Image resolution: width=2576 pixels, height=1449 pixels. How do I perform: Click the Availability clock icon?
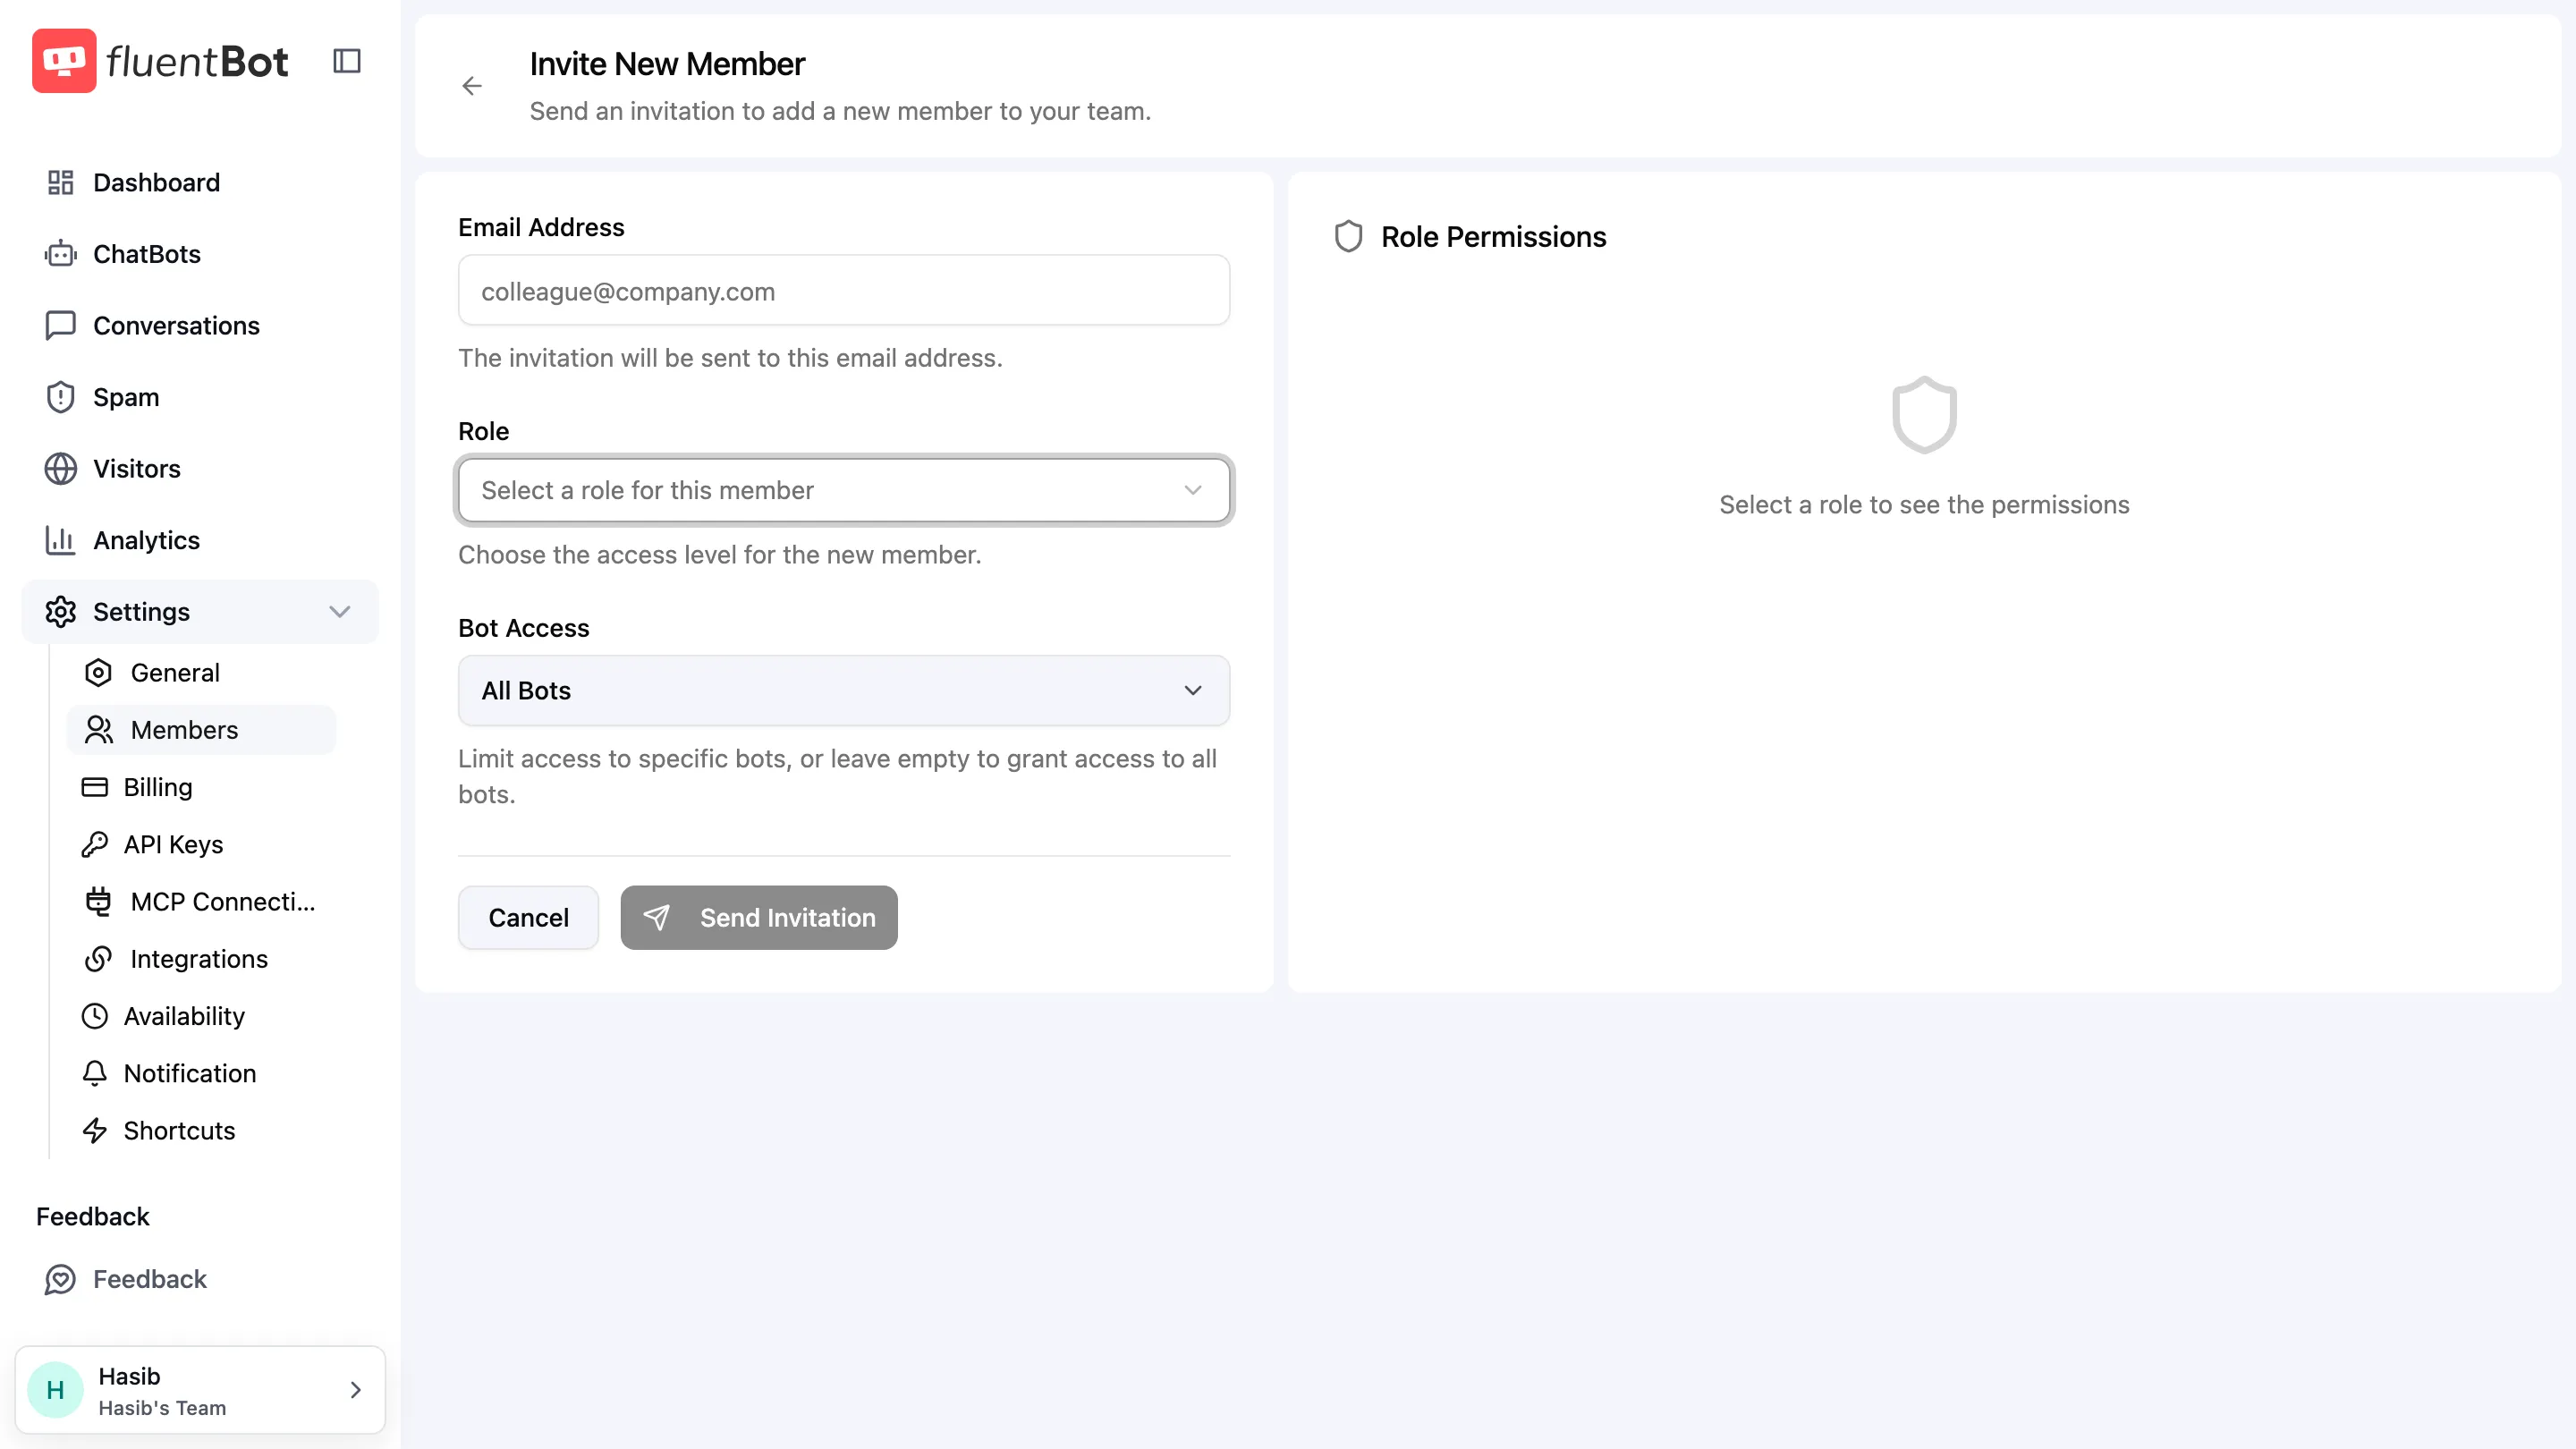[95, 1016]
